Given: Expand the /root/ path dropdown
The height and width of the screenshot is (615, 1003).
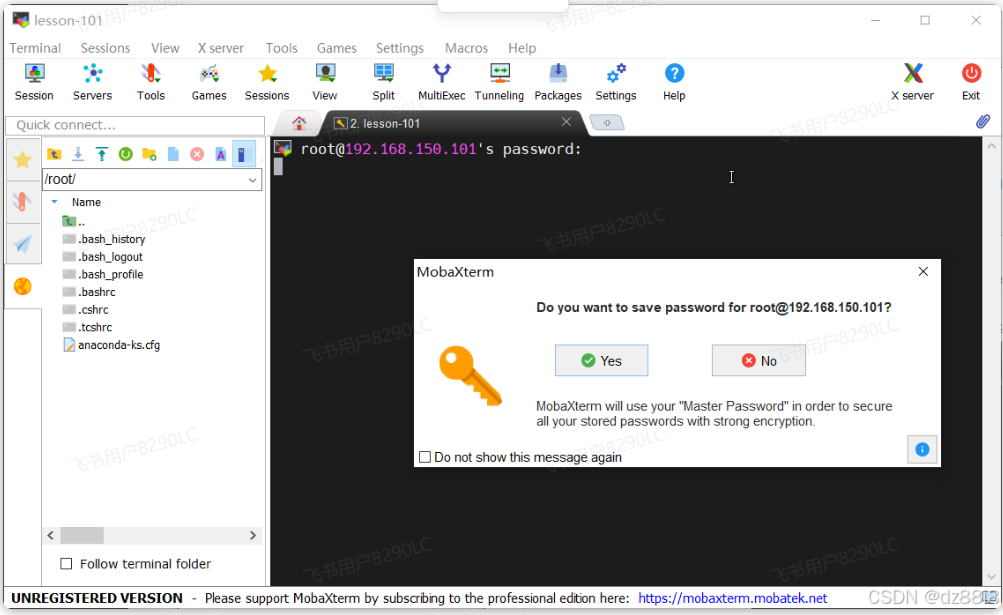Looking at the screenshot, I should (x=253, y=180).
